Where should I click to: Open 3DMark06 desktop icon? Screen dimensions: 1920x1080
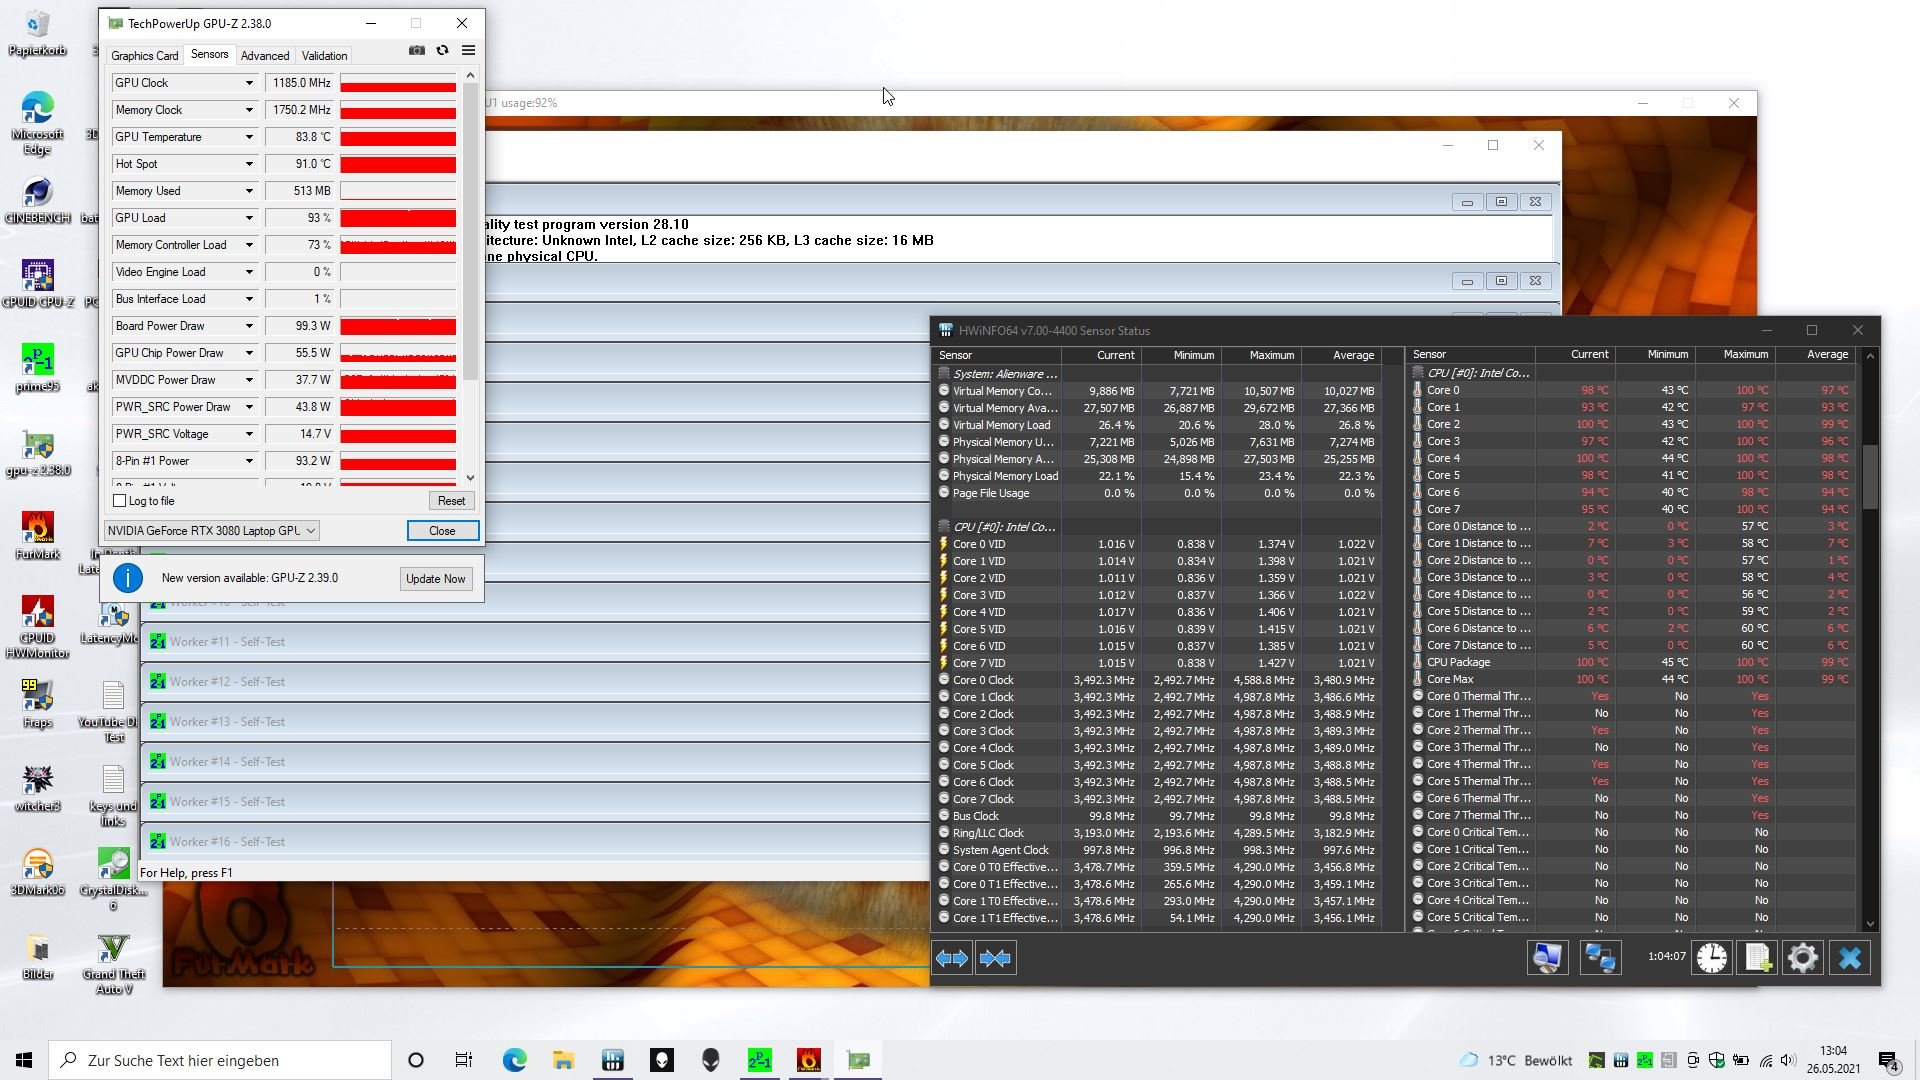click(38, 871)
